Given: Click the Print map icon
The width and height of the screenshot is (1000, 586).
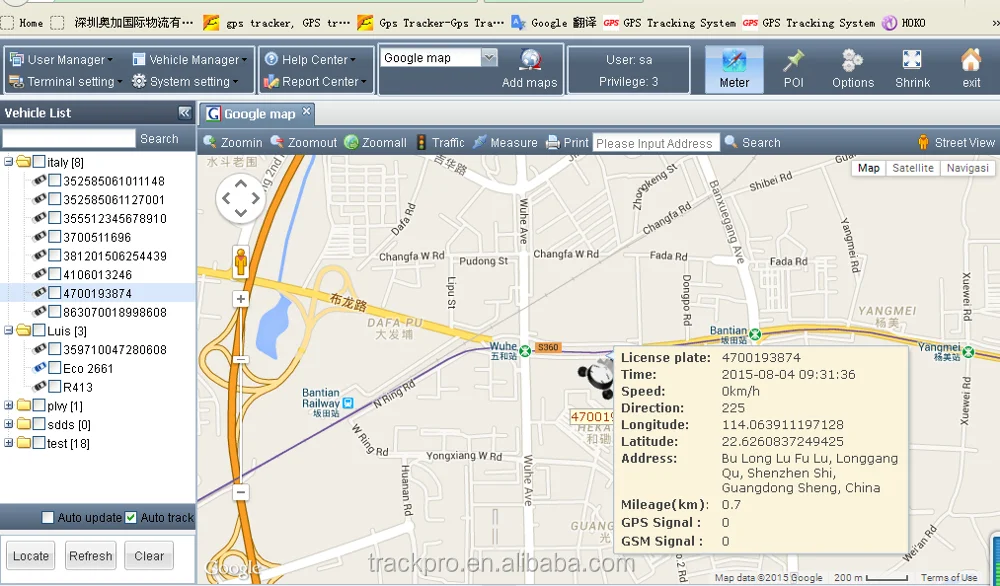Looking at the screenshot, I should [x=567, y=142].
